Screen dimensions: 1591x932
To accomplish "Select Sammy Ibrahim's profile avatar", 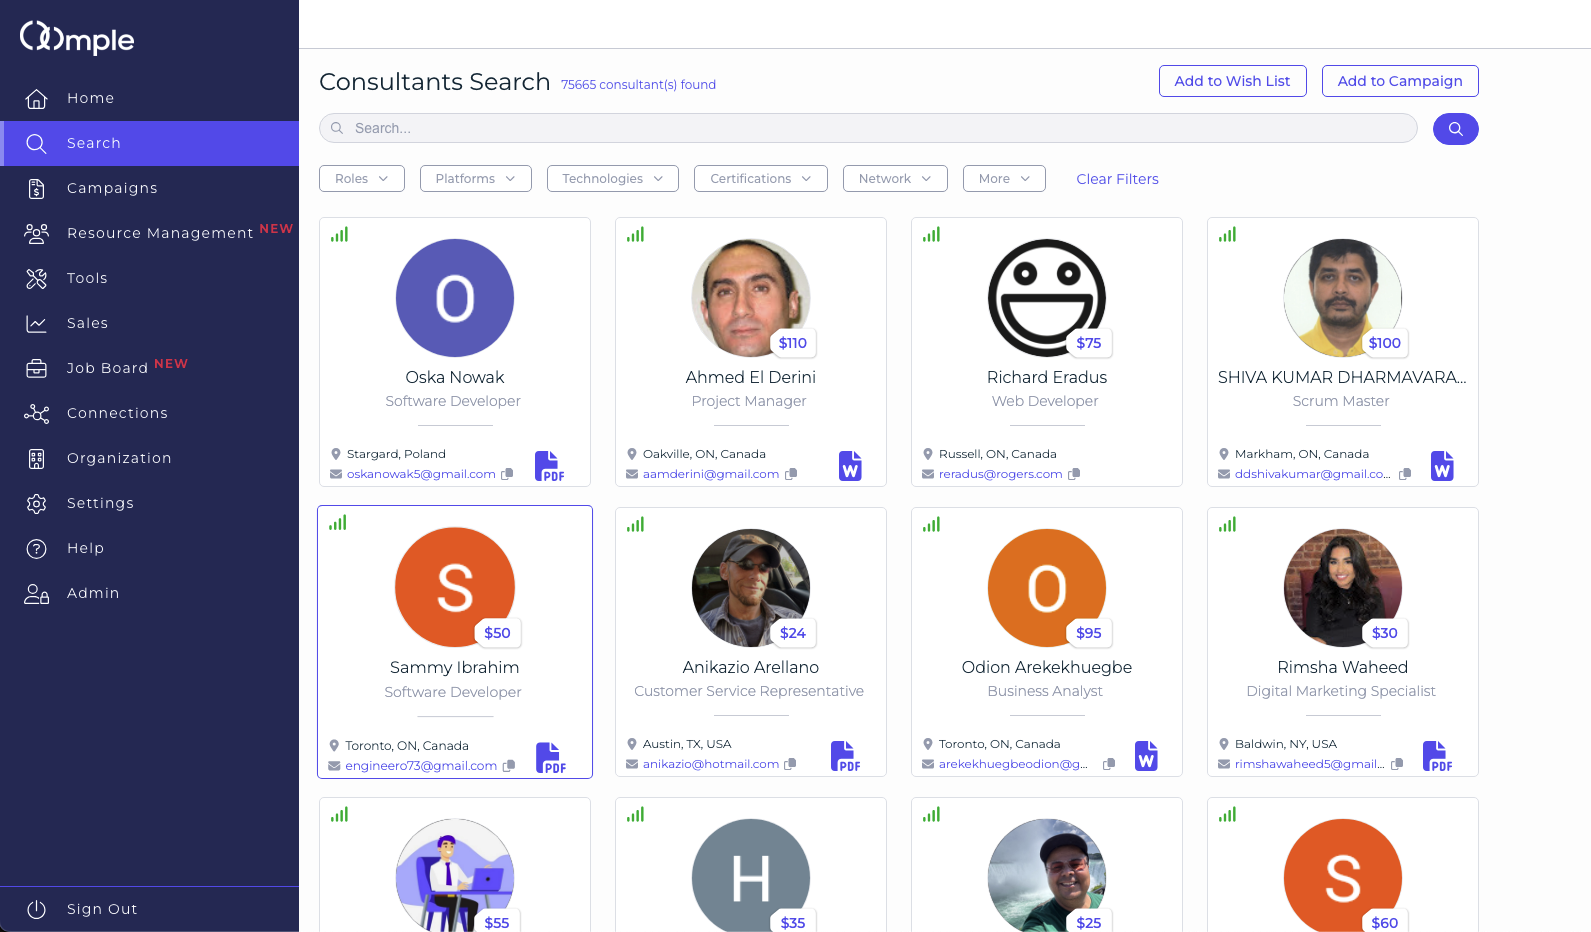I will tap(455, 587).
